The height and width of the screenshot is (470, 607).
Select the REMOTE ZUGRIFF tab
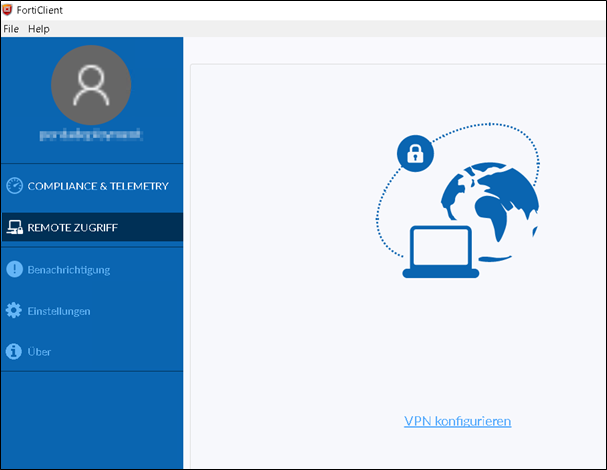92,227
